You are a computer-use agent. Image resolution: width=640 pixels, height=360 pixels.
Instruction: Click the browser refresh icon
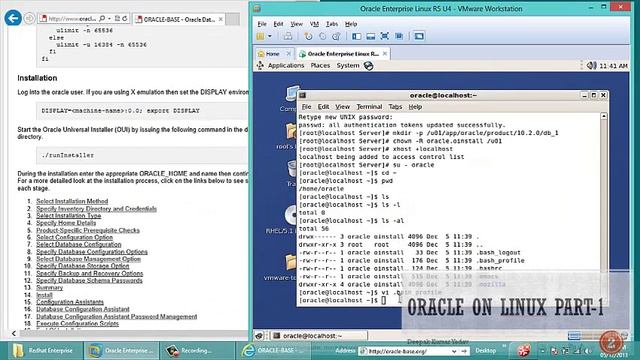tap(125, 19)
